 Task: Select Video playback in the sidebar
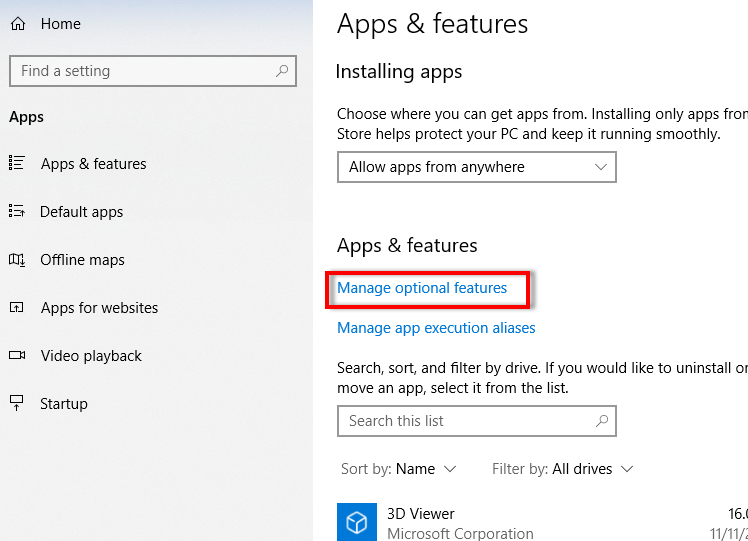(91, 356)
